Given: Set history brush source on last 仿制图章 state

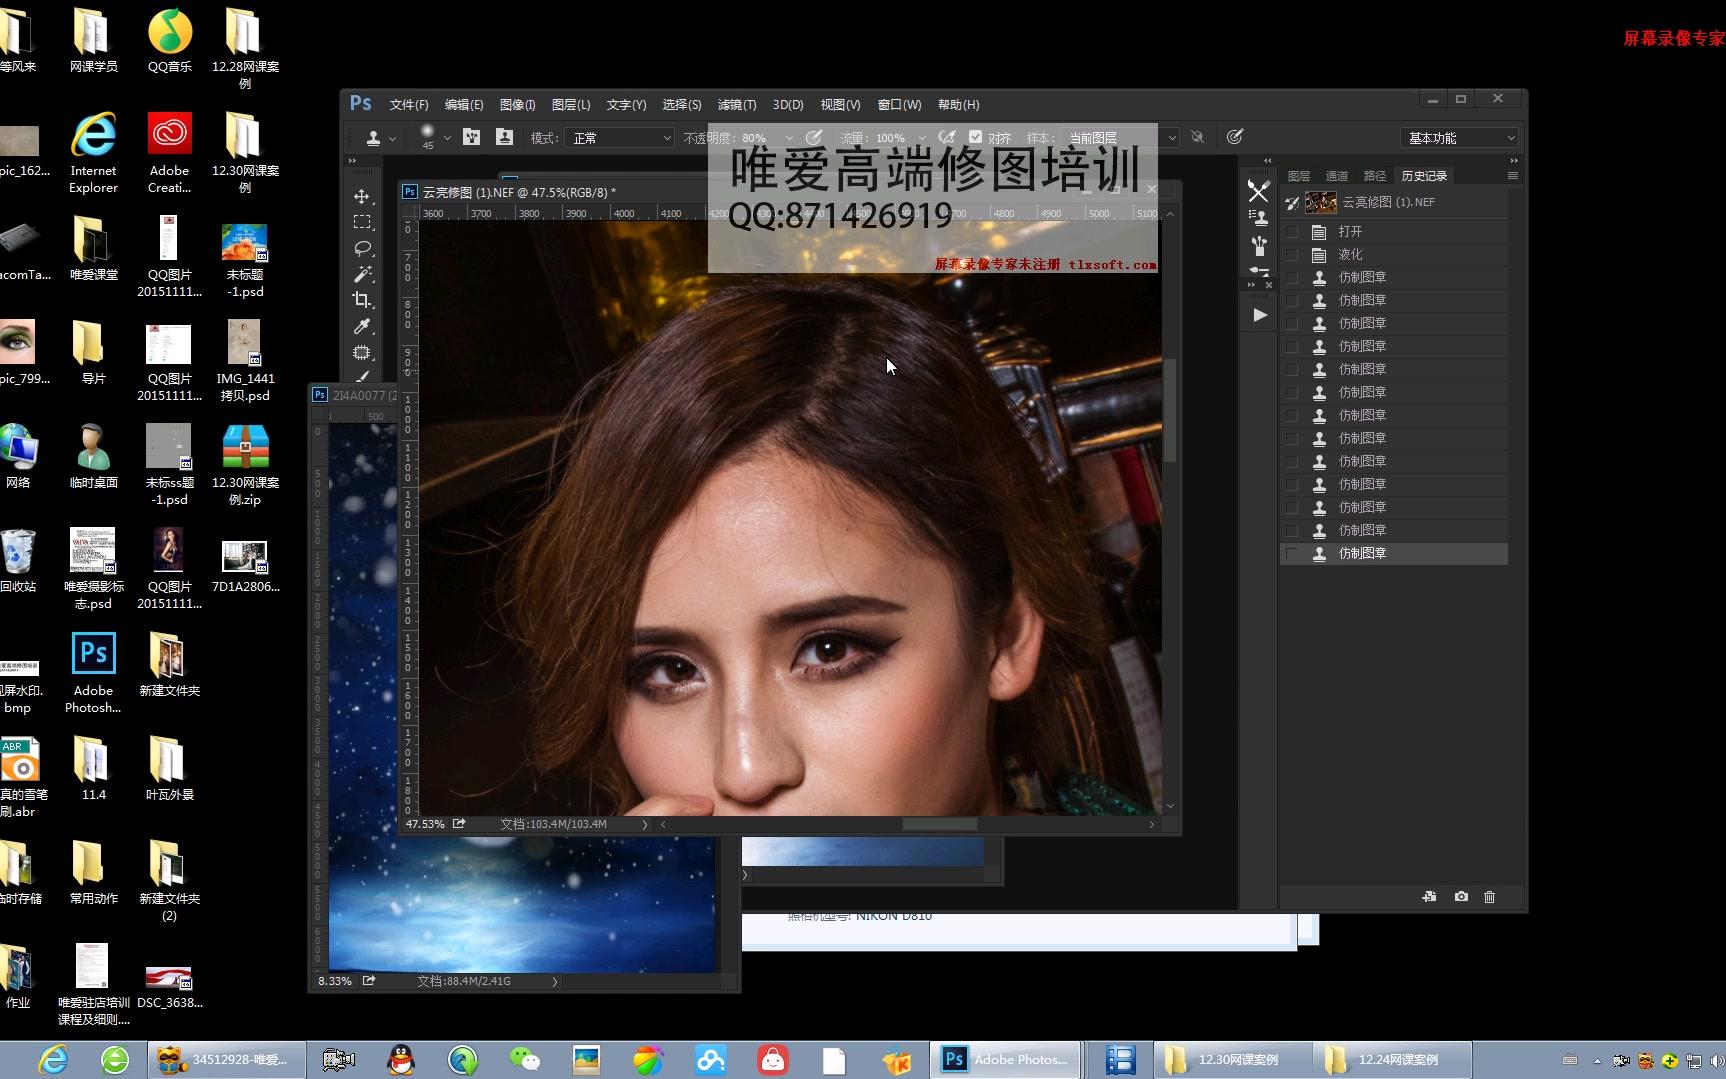Looking at the screenshot, I should click(1292, 553).
